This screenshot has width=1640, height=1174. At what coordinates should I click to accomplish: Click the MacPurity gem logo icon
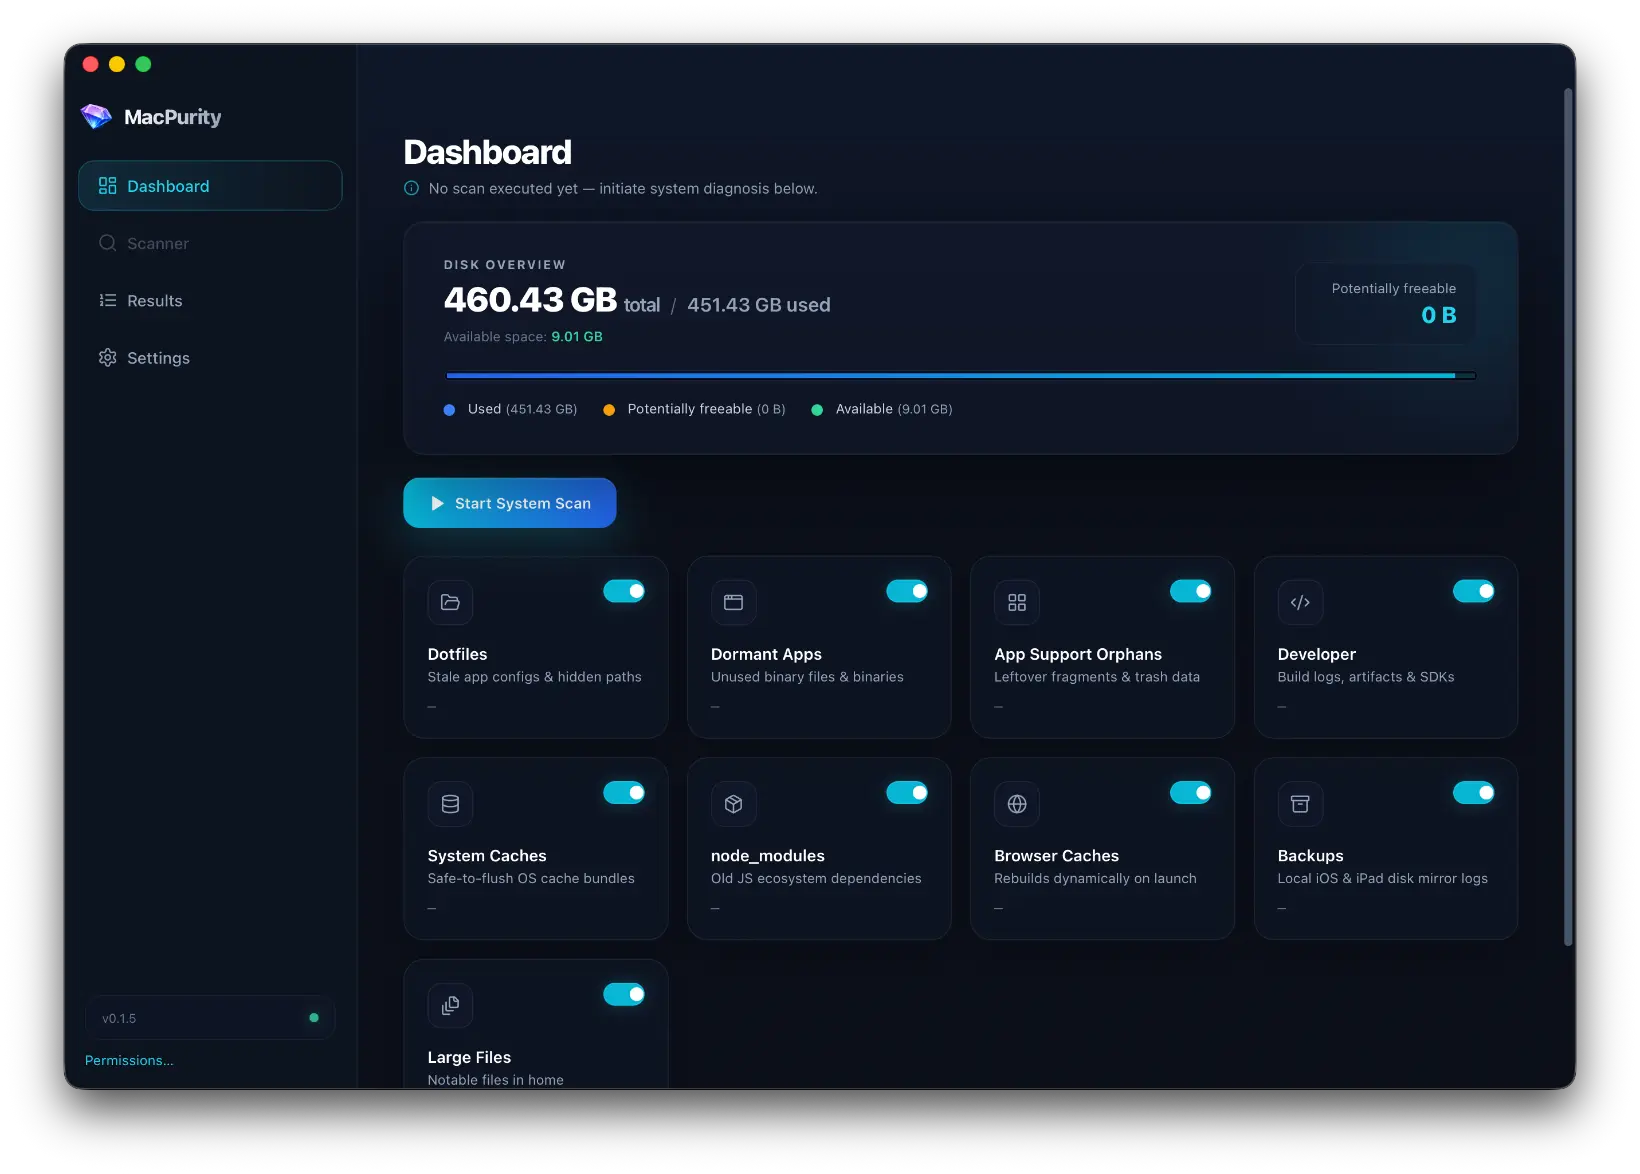point(96,117)
